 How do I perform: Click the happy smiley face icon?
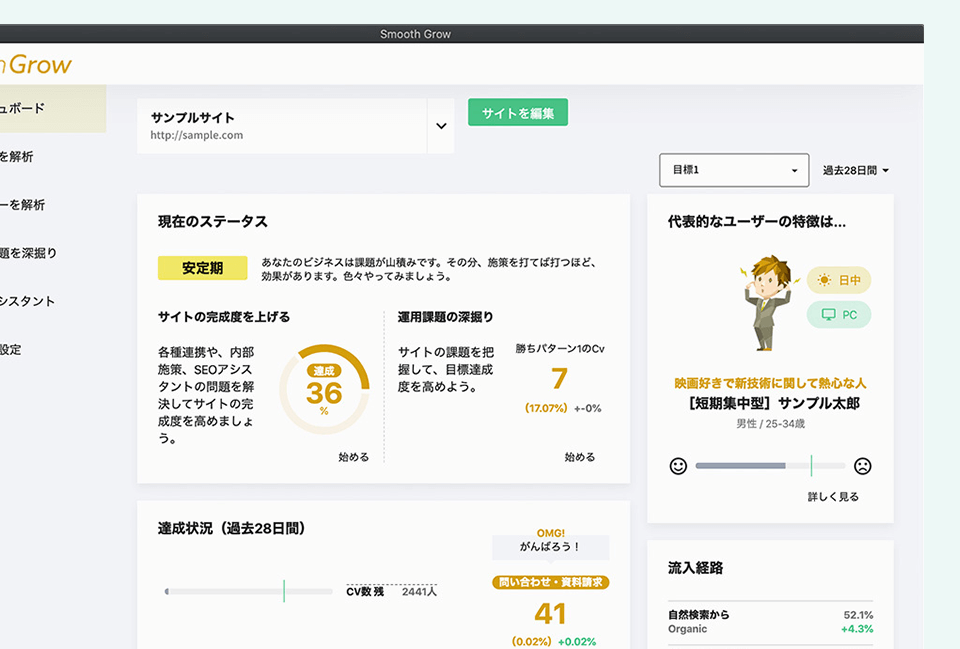678,466
